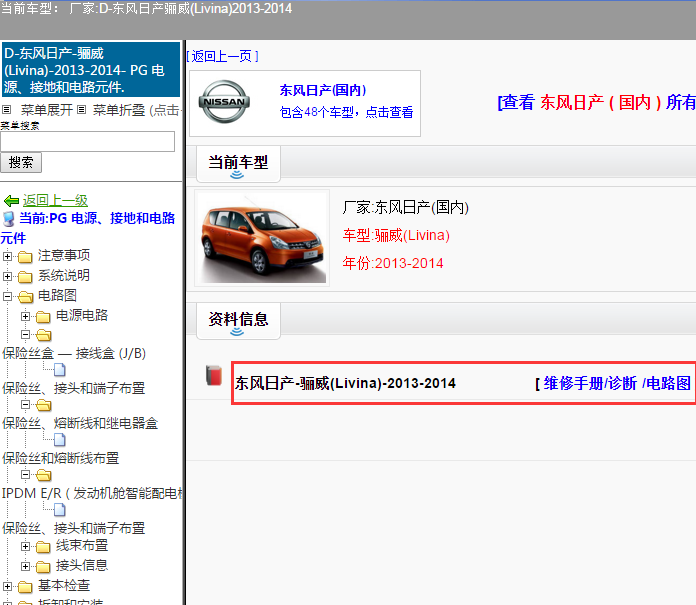
Task: Click the open folder icon next to 电路图
Action: 26,297
